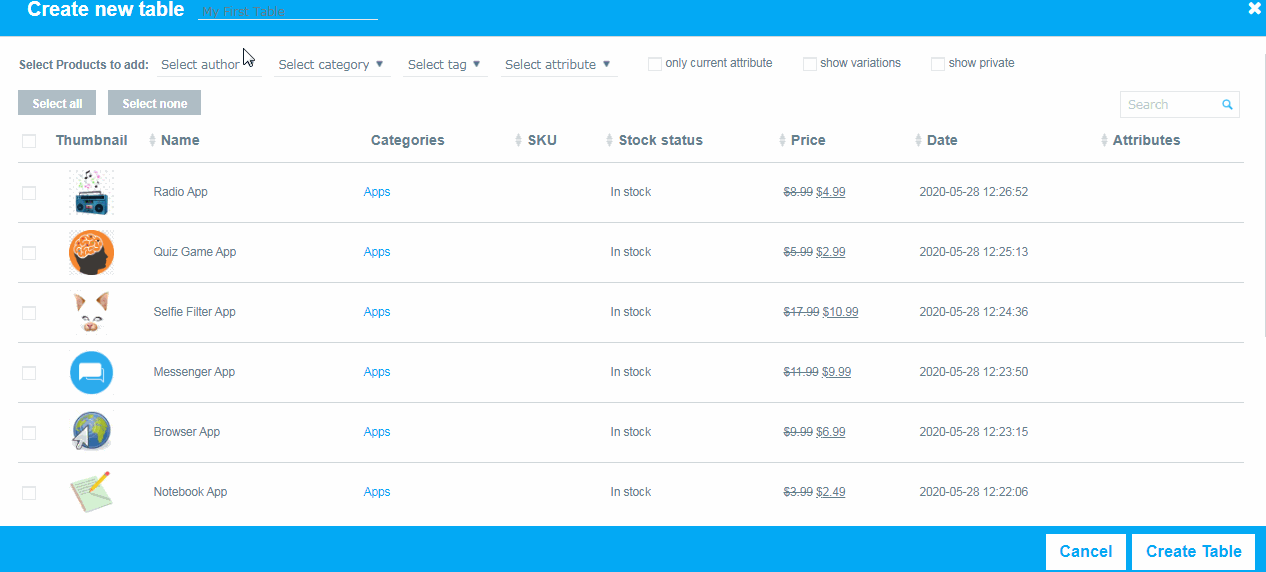Viewport: 1266px width, 572px height.
Task: Click the Messenger App product name
Action: coord(194,372)
